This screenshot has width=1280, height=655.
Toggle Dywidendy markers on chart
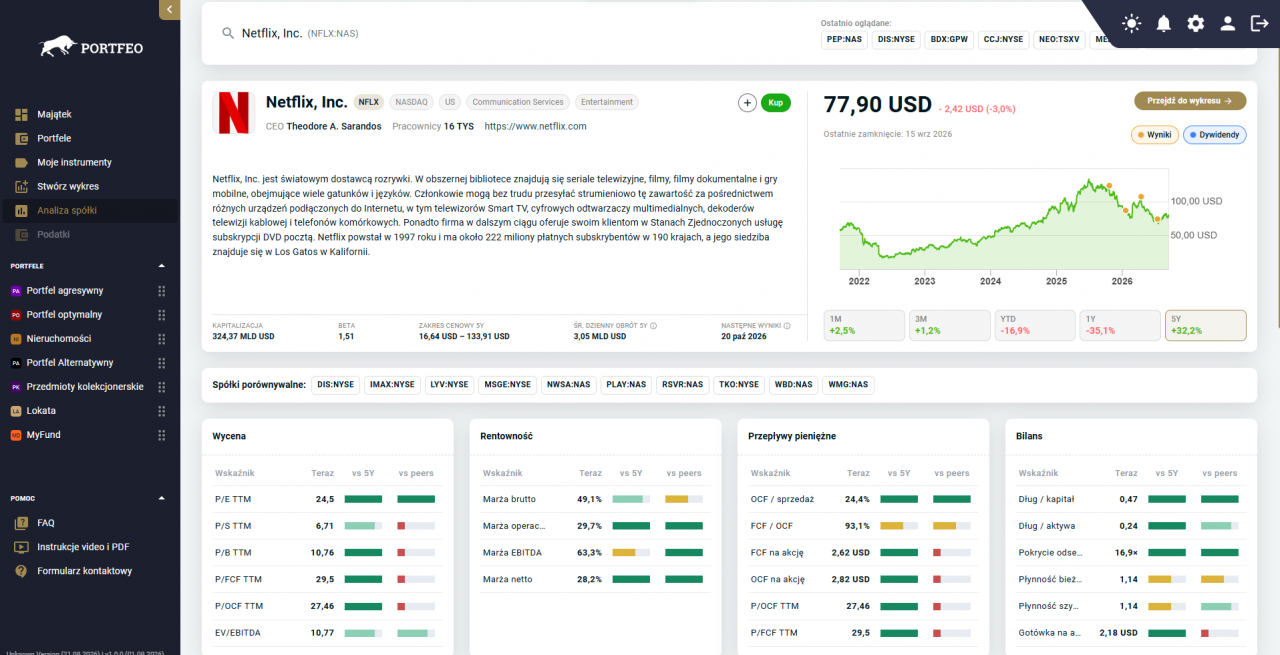tap(1215, 134)
